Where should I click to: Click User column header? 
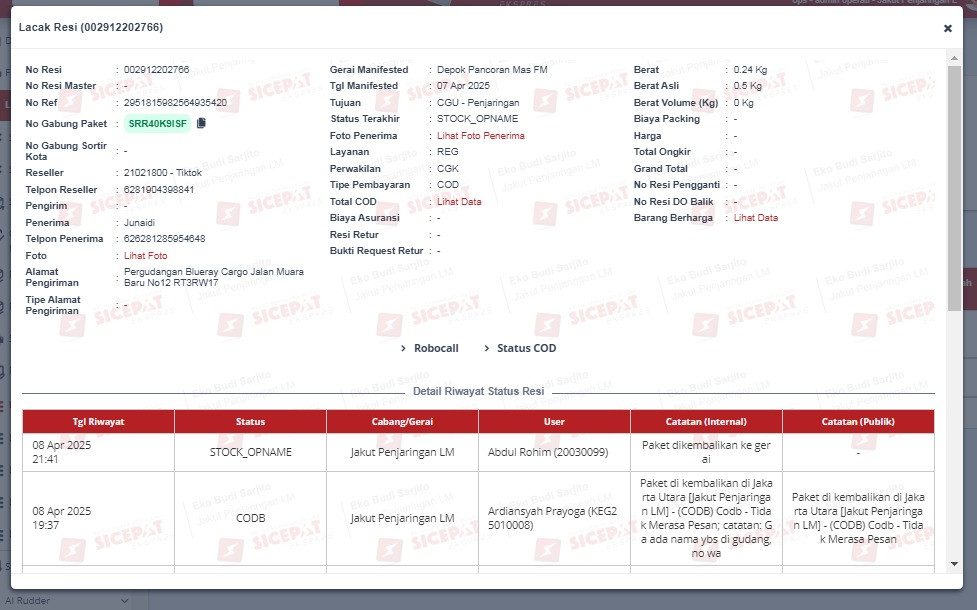[x=554, y=422]
